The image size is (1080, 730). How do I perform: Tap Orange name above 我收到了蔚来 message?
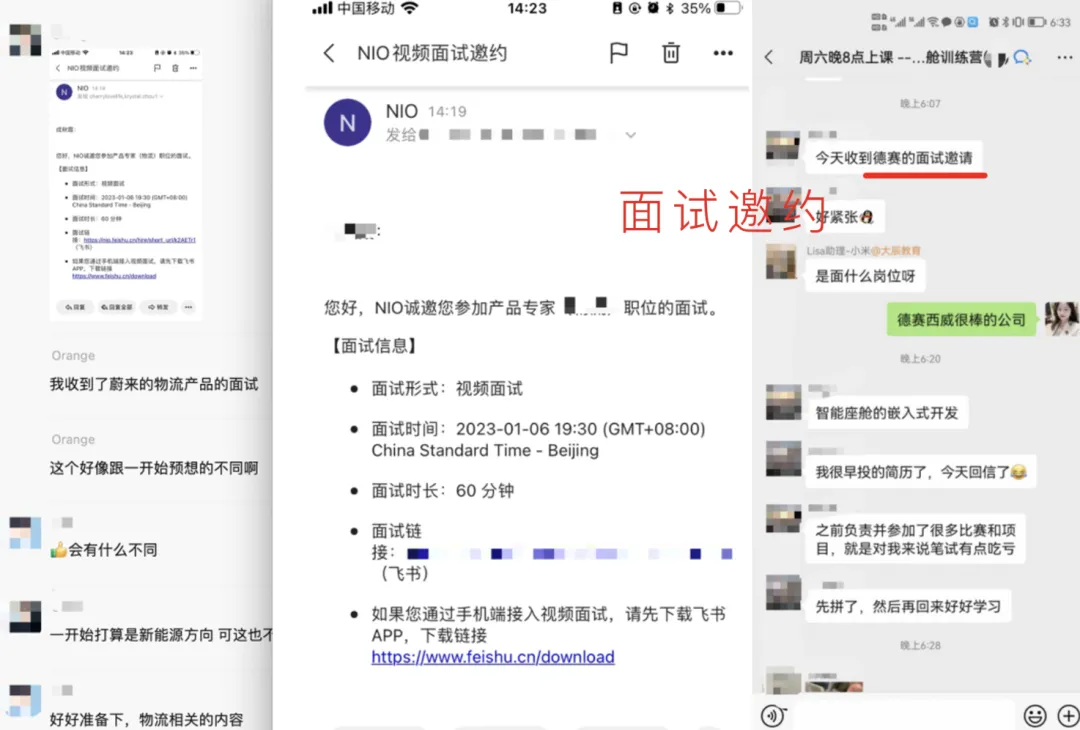coord(73,355)
